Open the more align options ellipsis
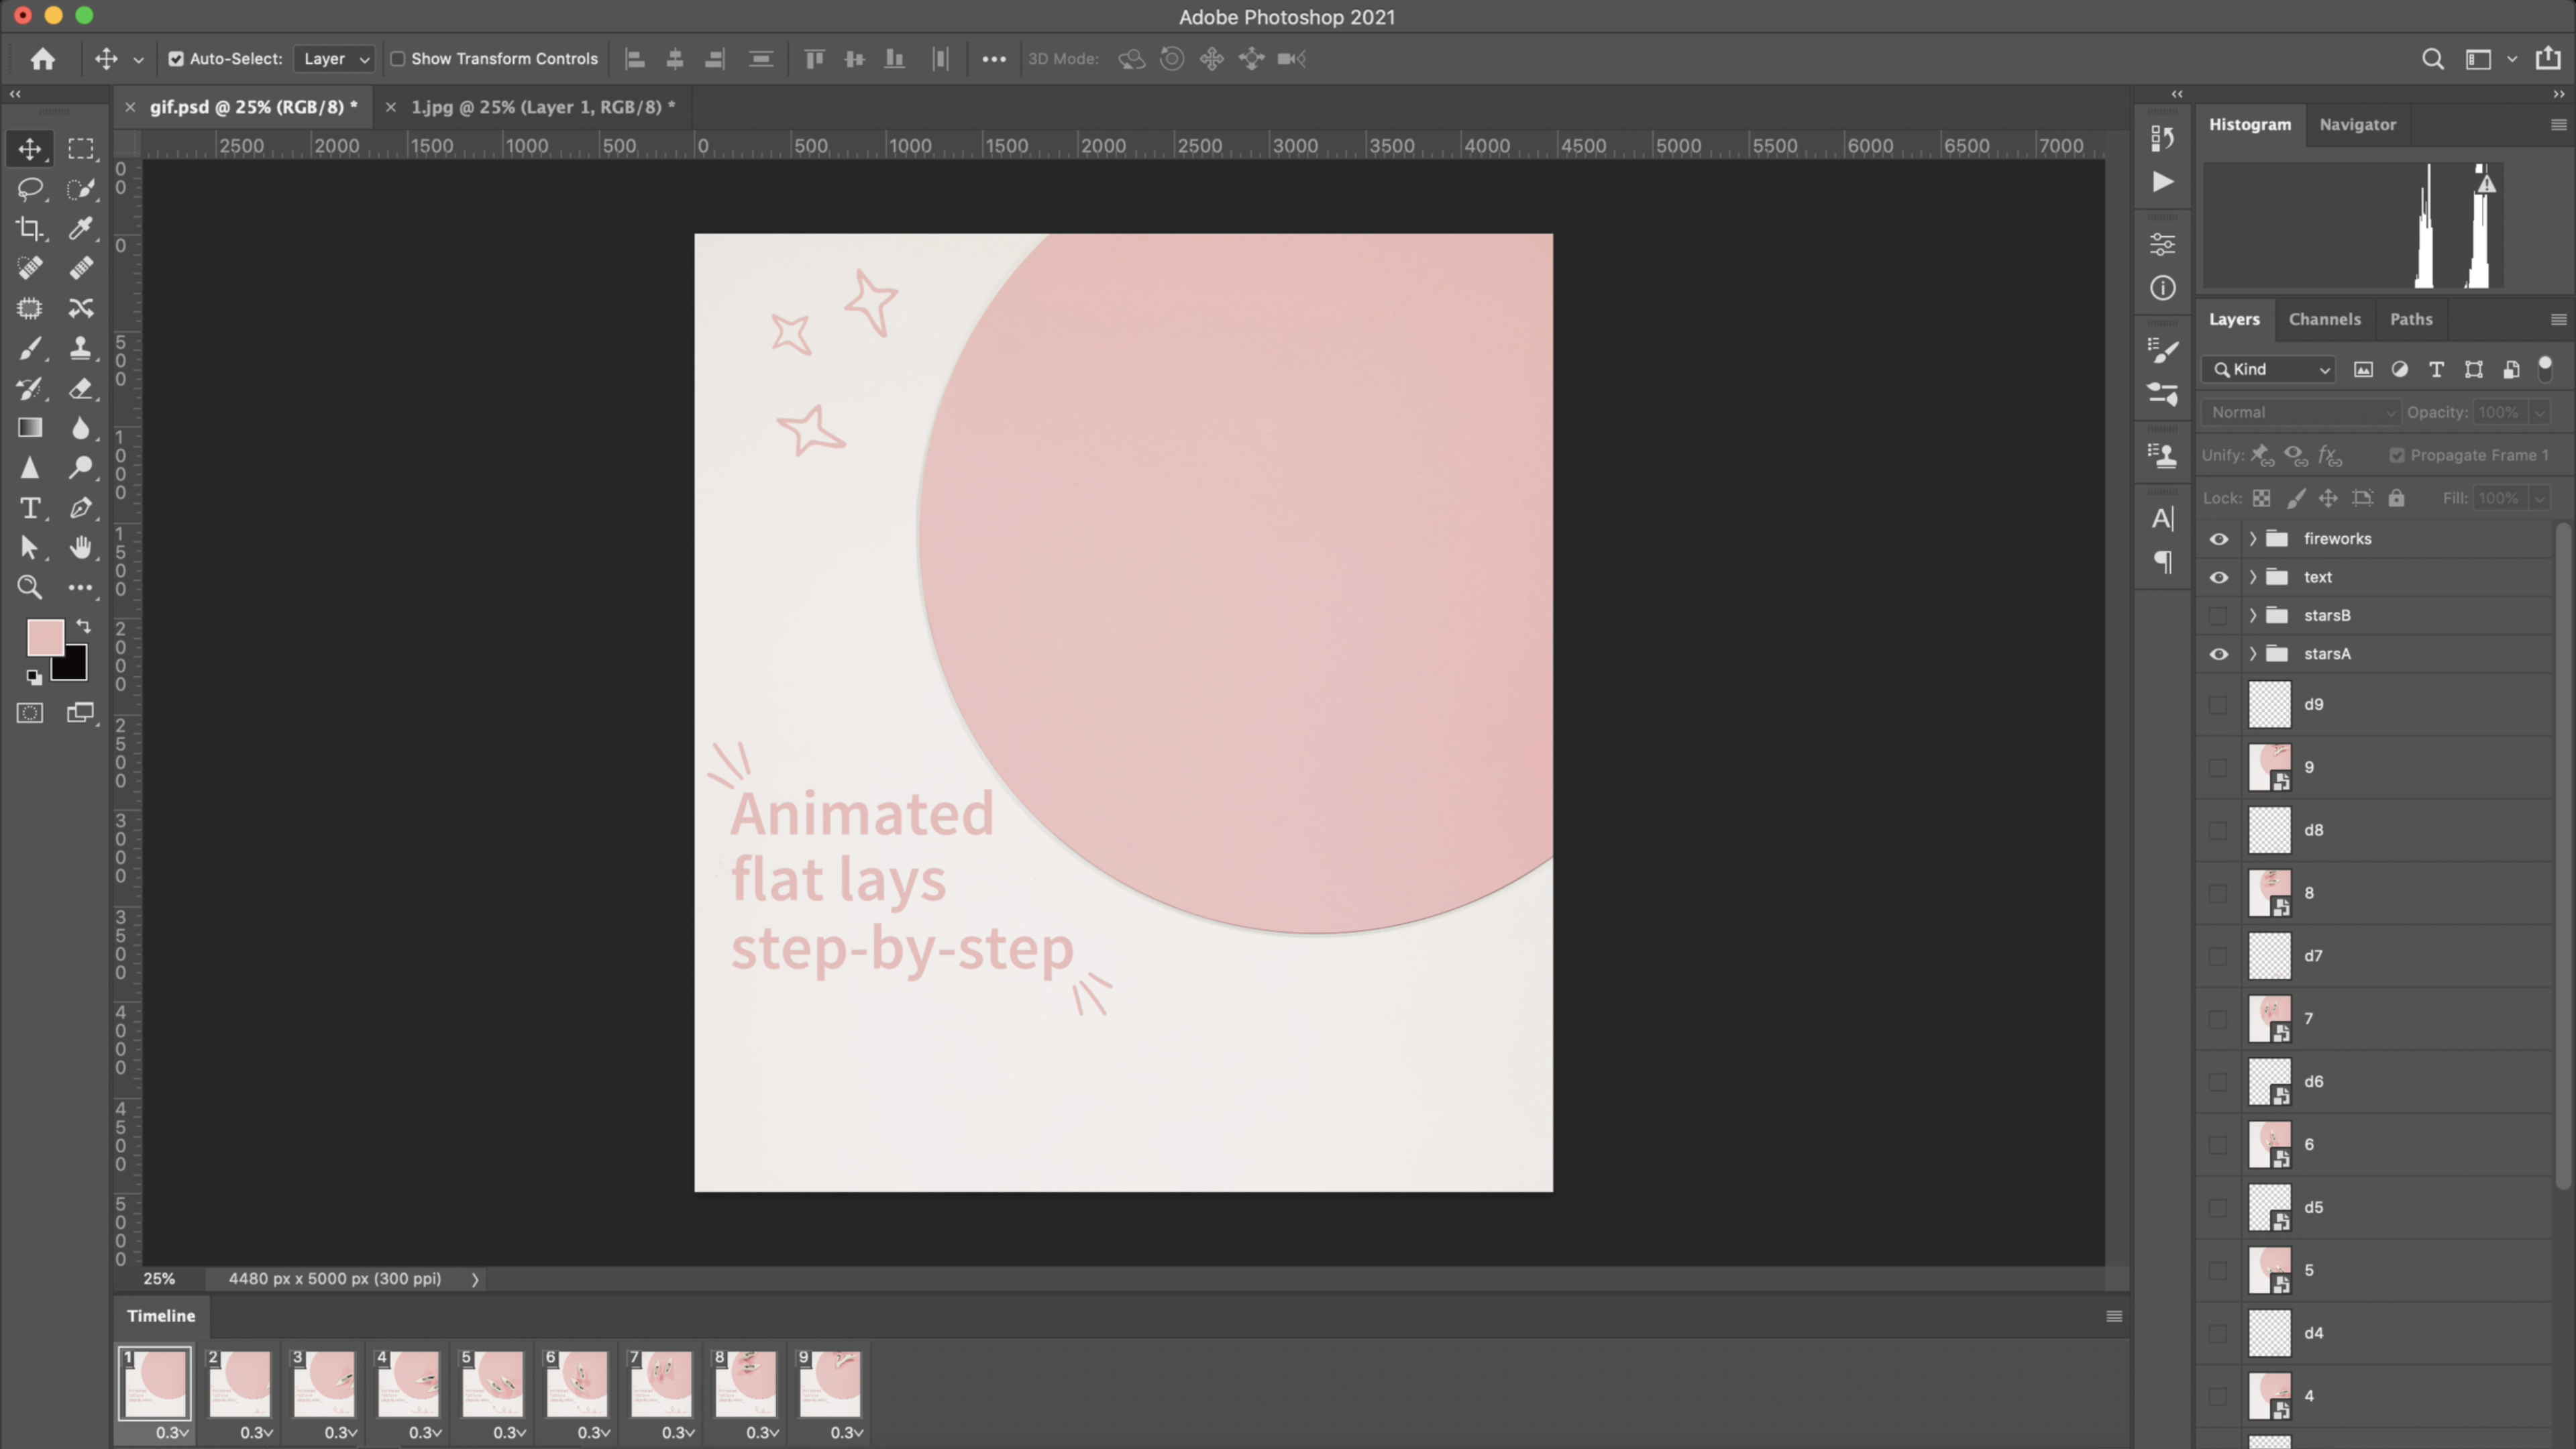 [993, 59]
